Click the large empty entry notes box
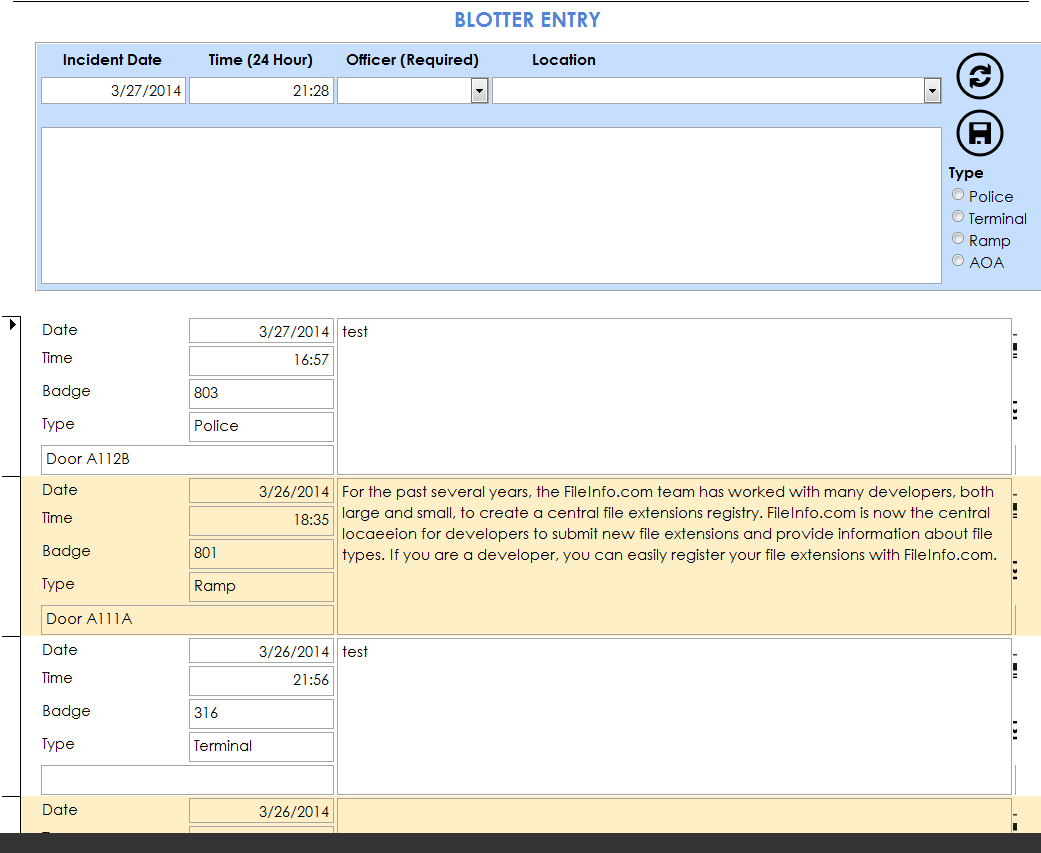The width and height of the screenshot is (1041, 853). (x=491, y=206)
